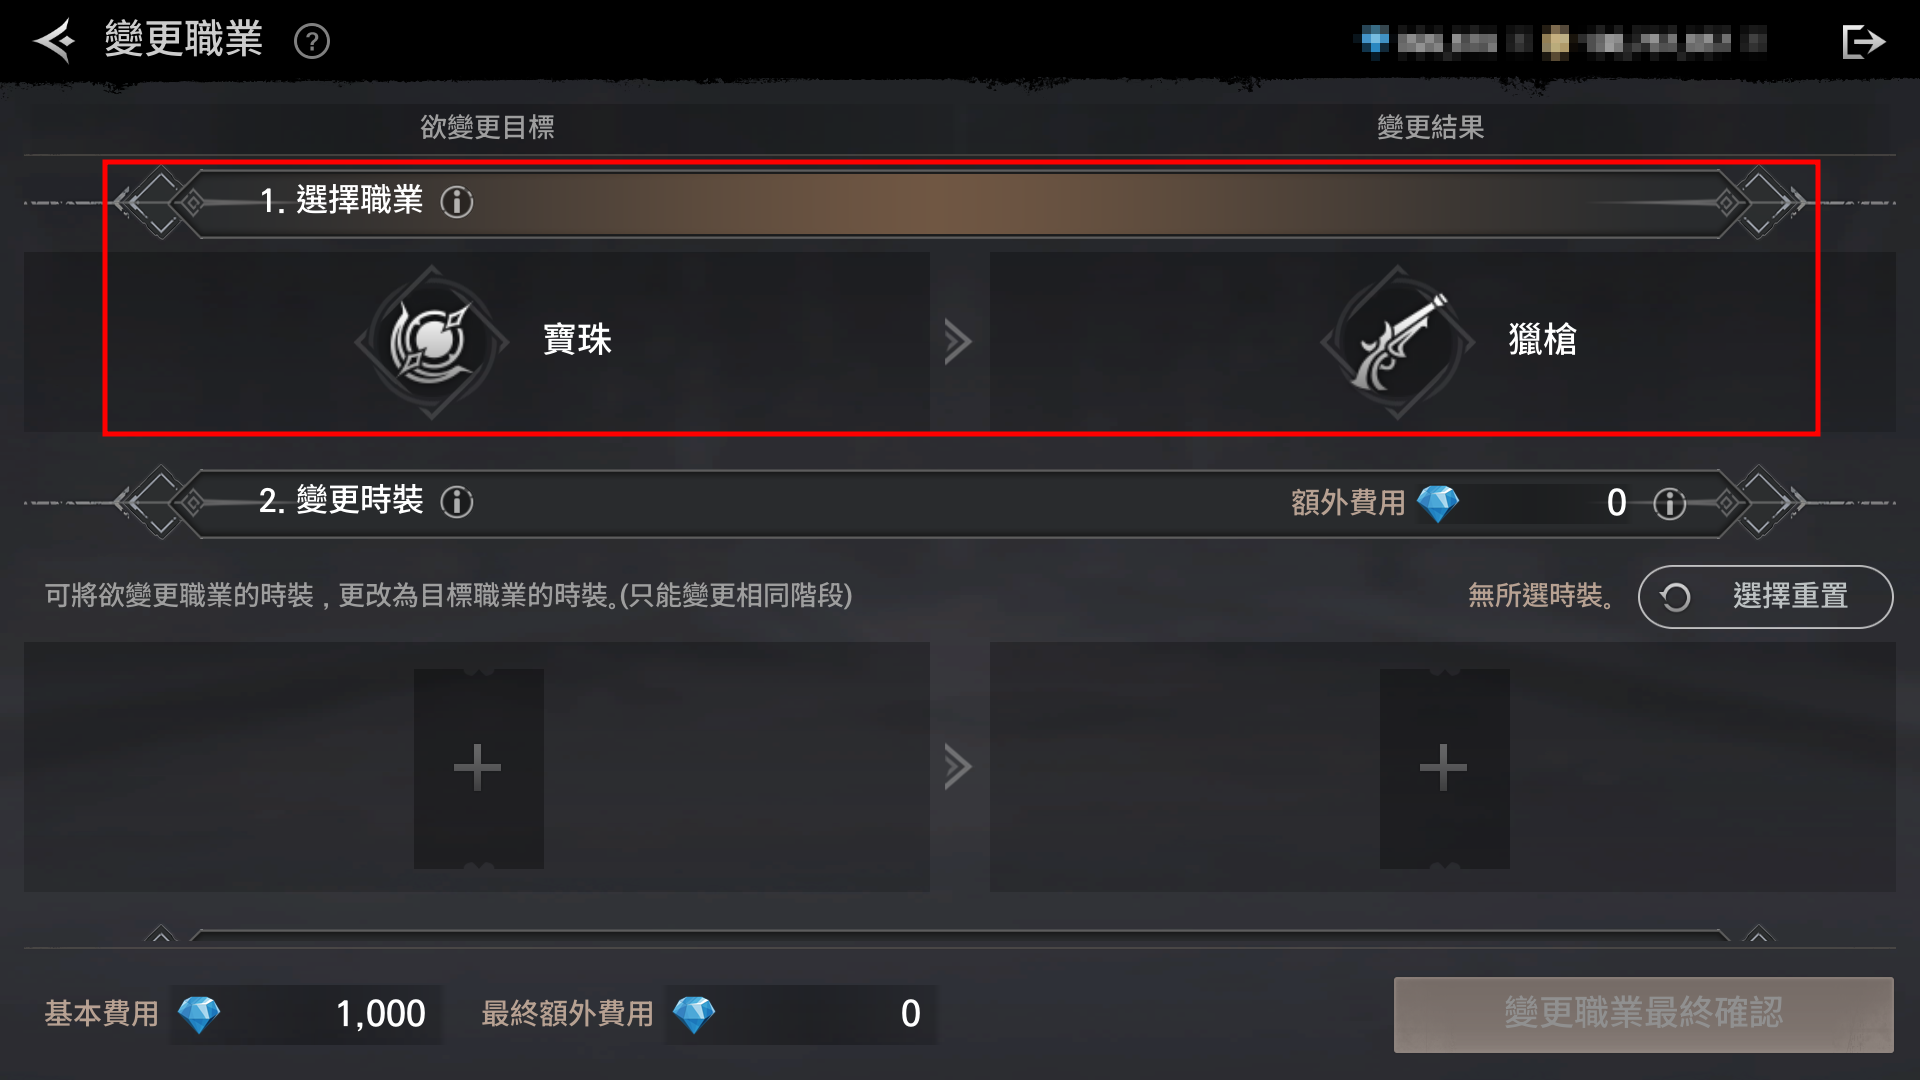
Task: Exit the screen via the logout icon
Action: [1863, 41]
